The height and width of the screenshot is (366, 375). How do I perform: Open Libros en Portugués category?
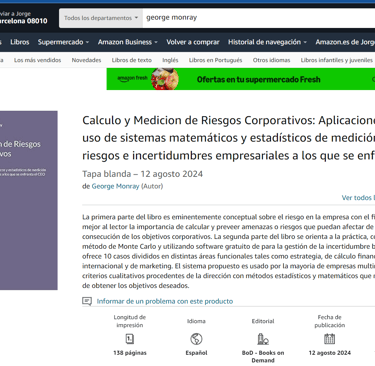(x=215, y=60)
